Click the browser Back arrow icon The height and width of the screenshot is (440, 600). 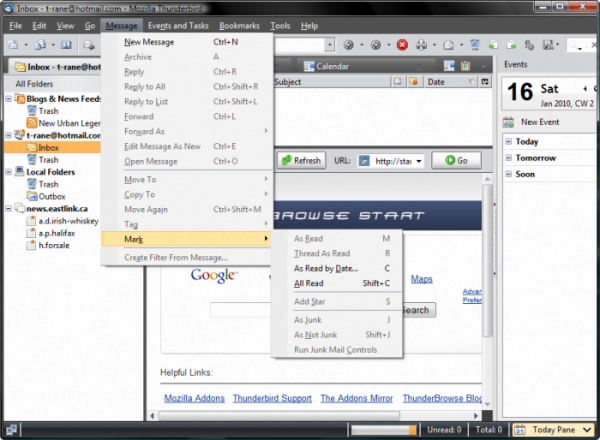tap(348, 45)
